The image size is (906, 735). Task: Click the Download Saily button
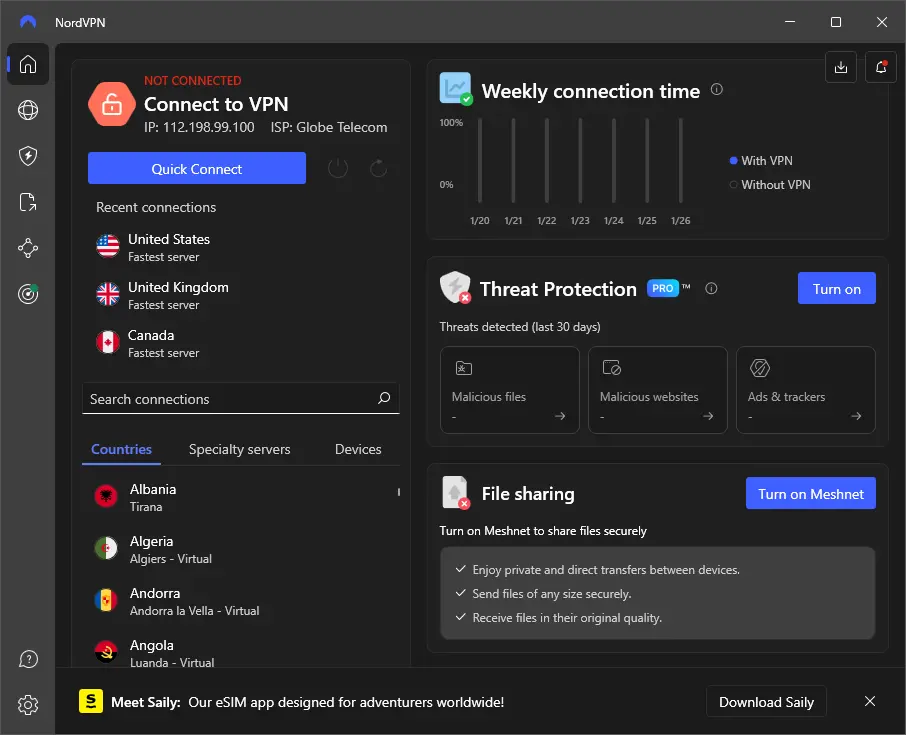coord(766,701)
